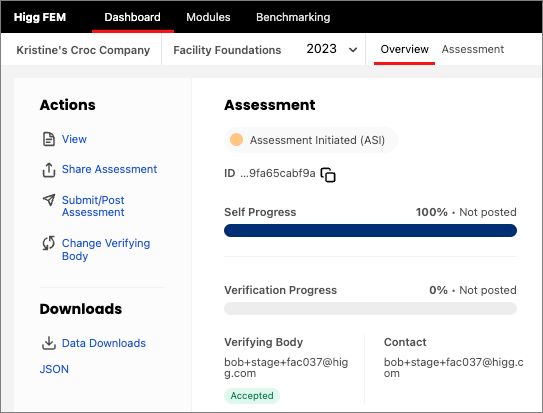
Task: Click the Submit/Post Assessment link
Action: coord(93,206)
